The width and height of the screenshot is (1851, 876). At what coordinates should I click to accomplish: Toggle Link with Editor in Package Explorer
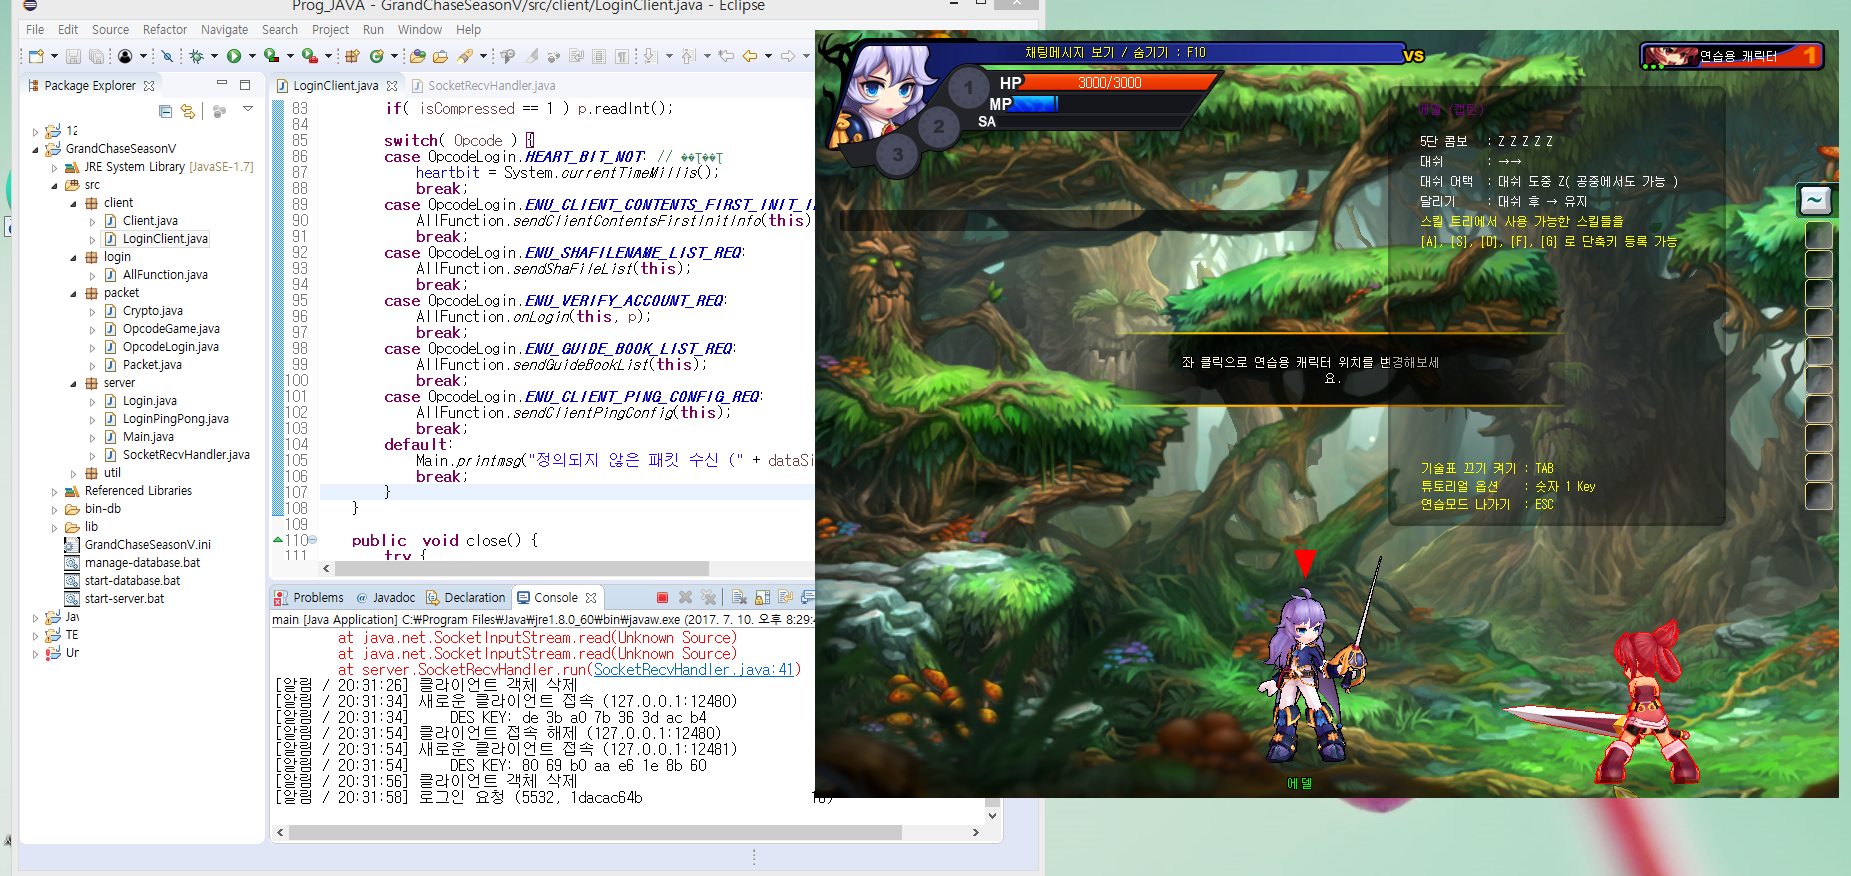(x=188, y=111)
